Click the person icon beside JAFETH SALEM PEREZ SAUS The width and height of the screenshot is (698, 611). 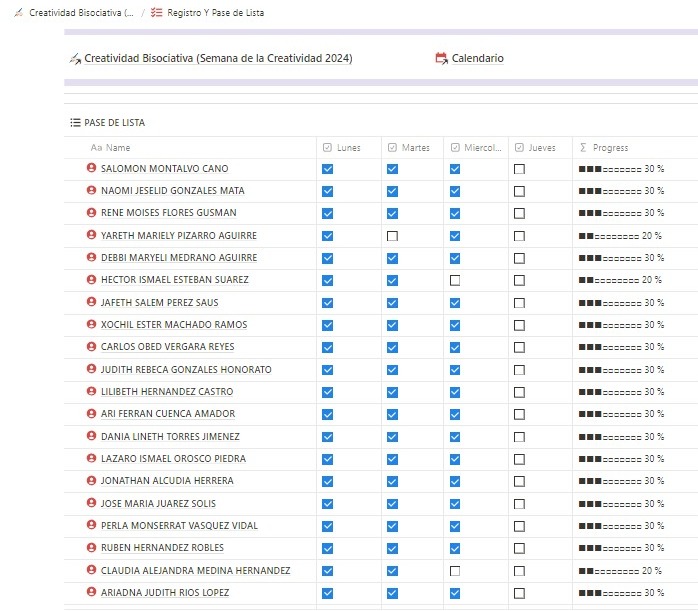pyautogui.click(x=91, y=302)
